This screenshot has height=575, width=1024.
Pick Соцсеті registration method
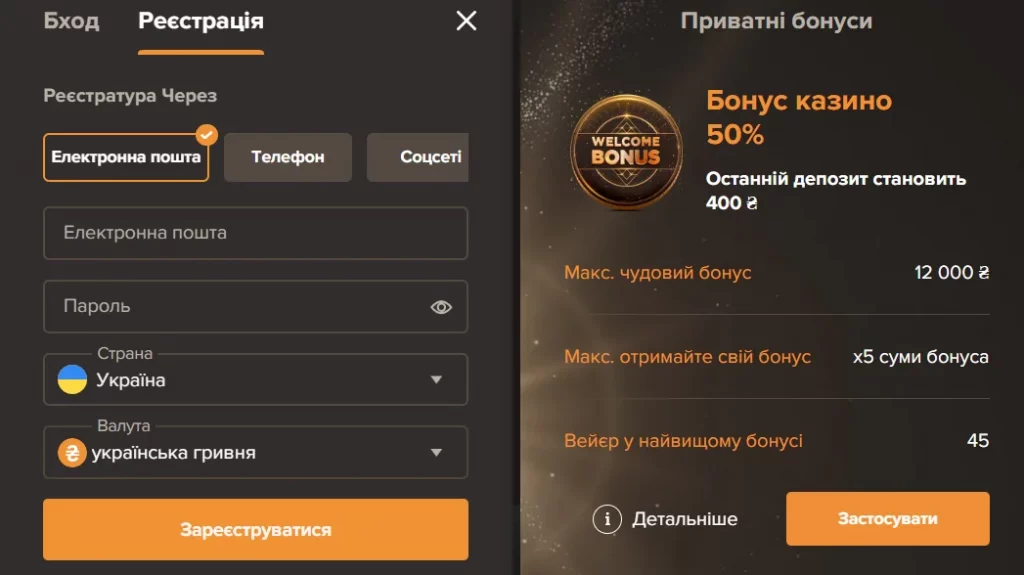point(418,157)
